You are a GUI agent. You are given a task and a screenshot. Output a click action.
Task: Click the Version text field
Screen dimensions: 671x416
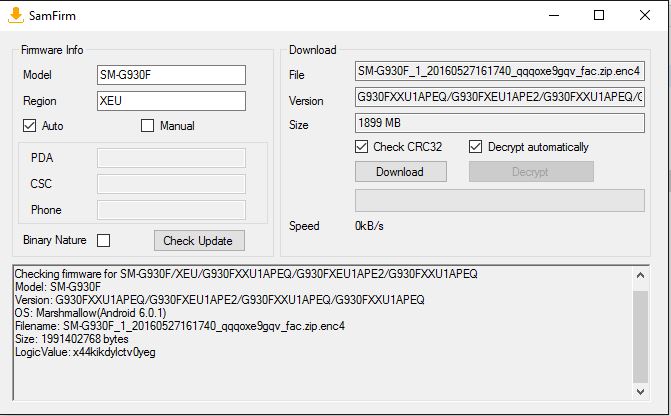[500, 97]
